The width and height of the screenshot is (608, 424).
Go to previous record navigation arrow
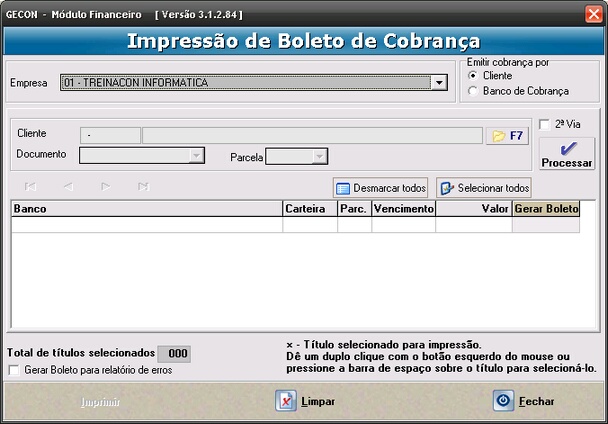pyautogui.click(x=68, y=187)
